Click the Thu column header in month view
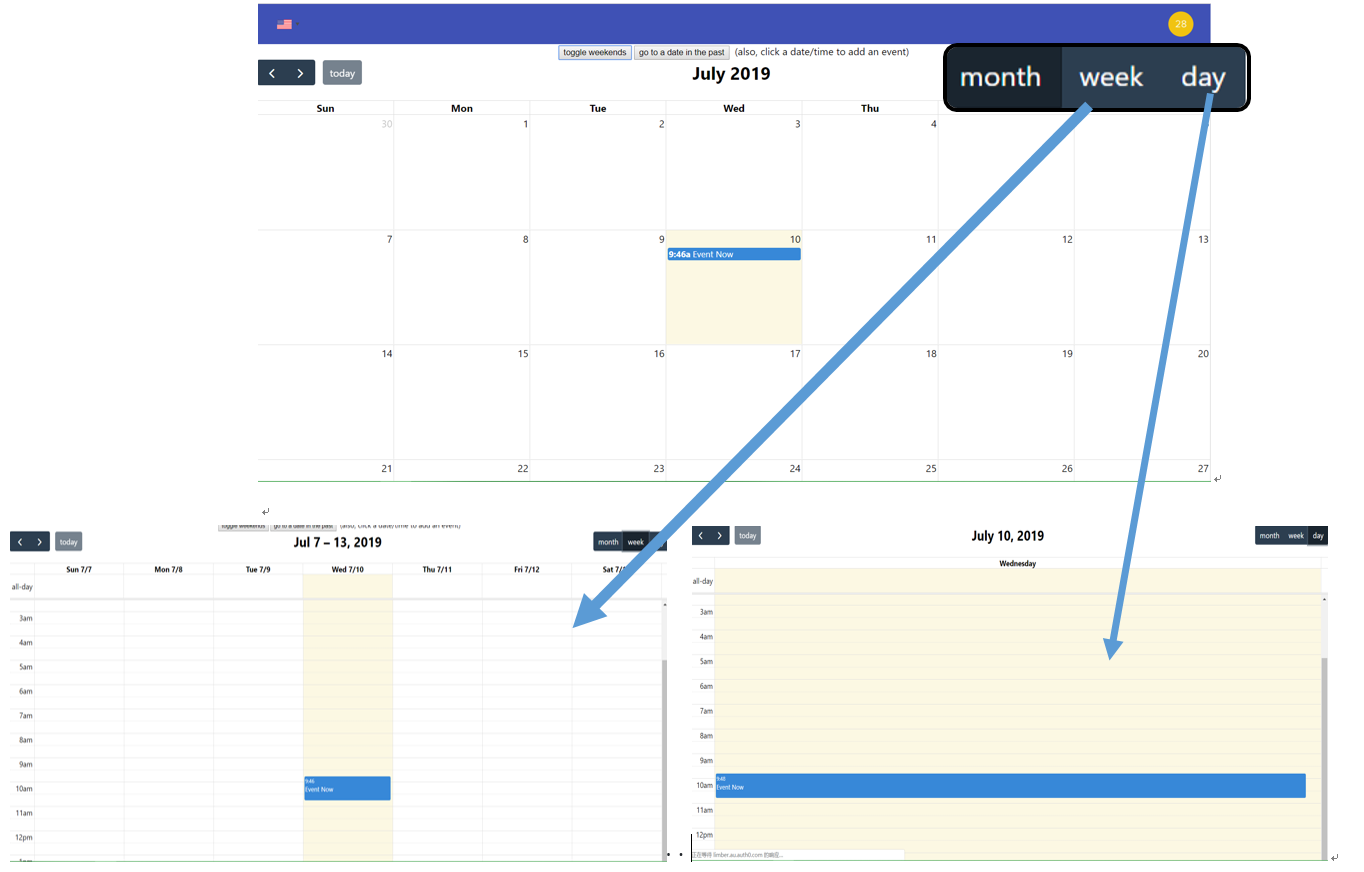 [x=870, y=108]
